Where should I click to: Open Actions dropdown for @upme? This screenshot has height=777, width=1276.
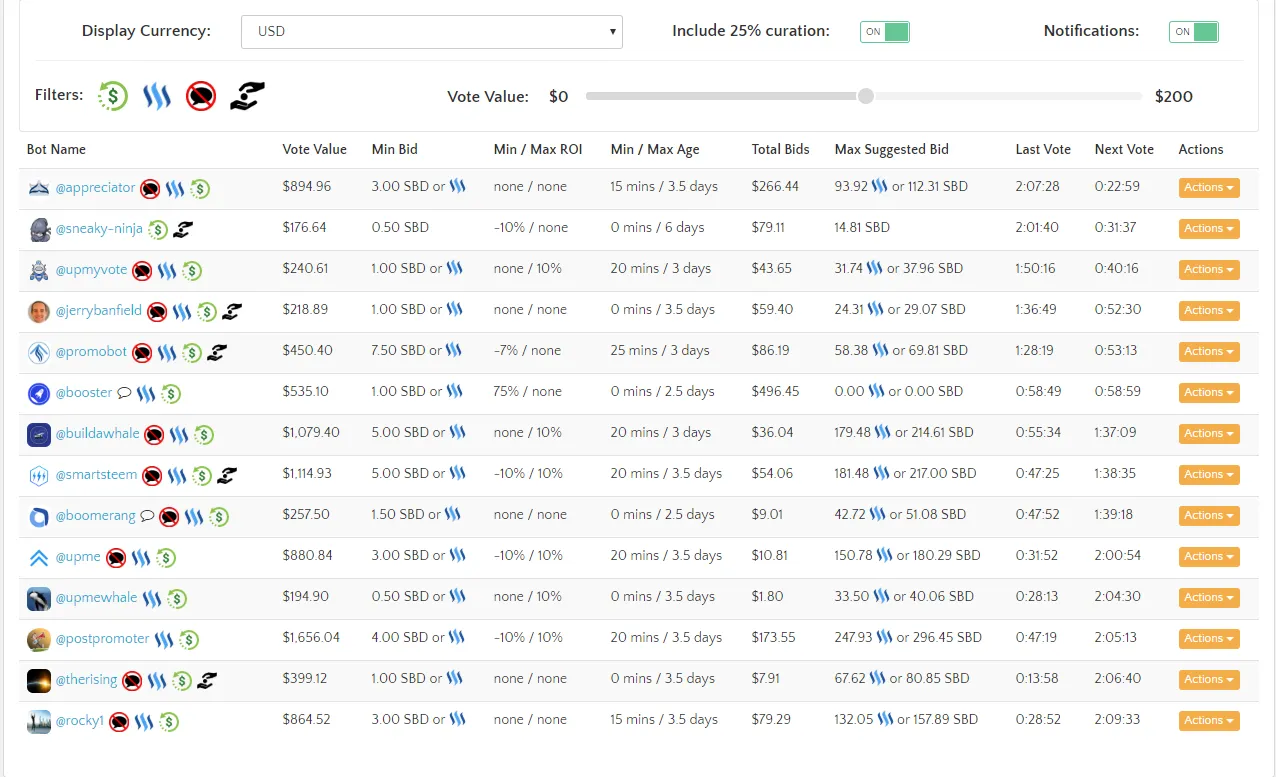(1209, 557)
